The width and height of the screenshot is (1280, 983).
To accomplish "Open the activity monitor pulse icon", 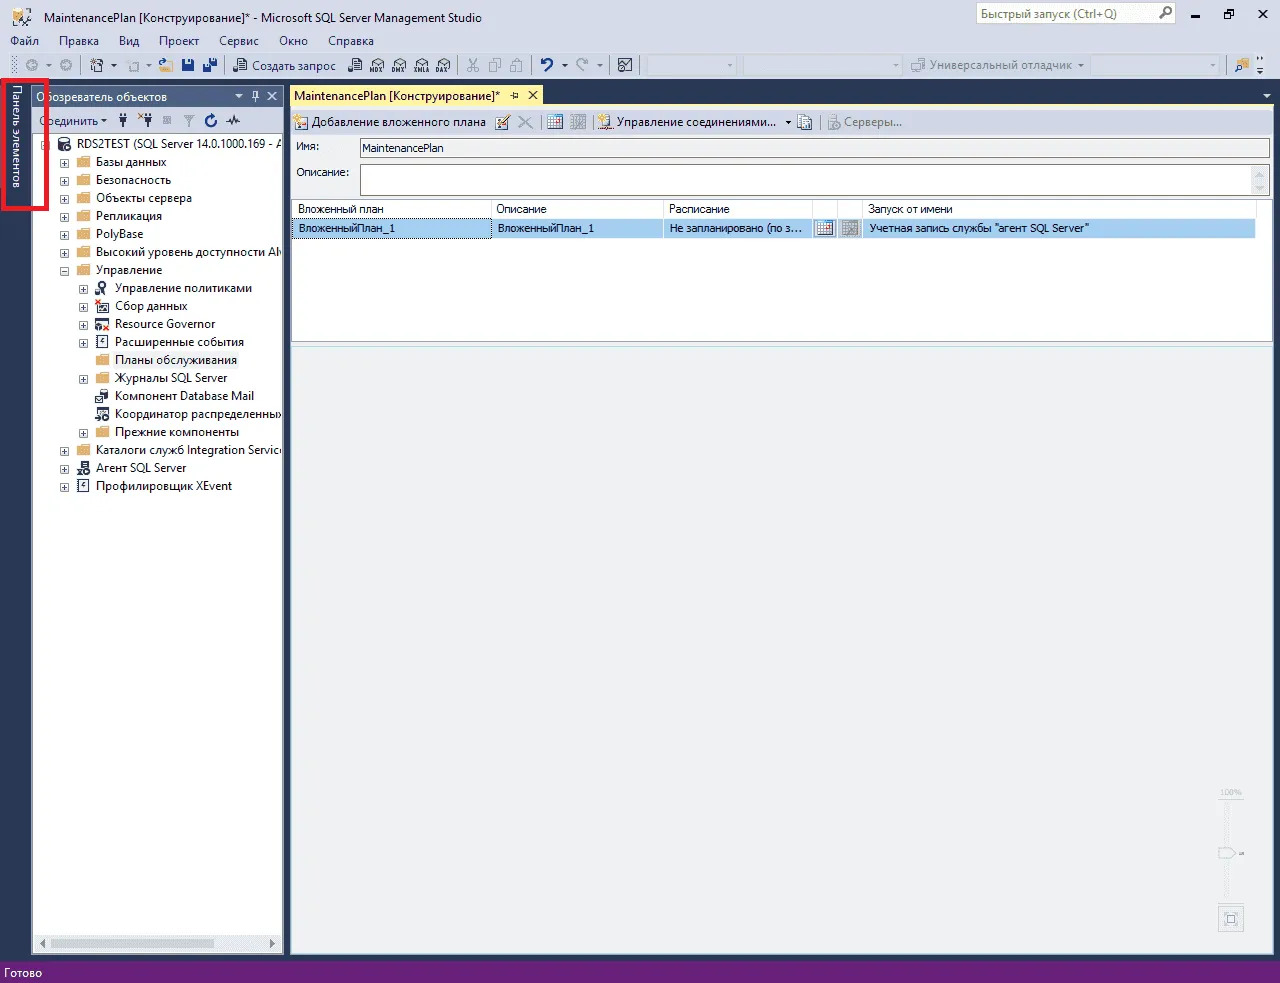I will click(233, 121).
